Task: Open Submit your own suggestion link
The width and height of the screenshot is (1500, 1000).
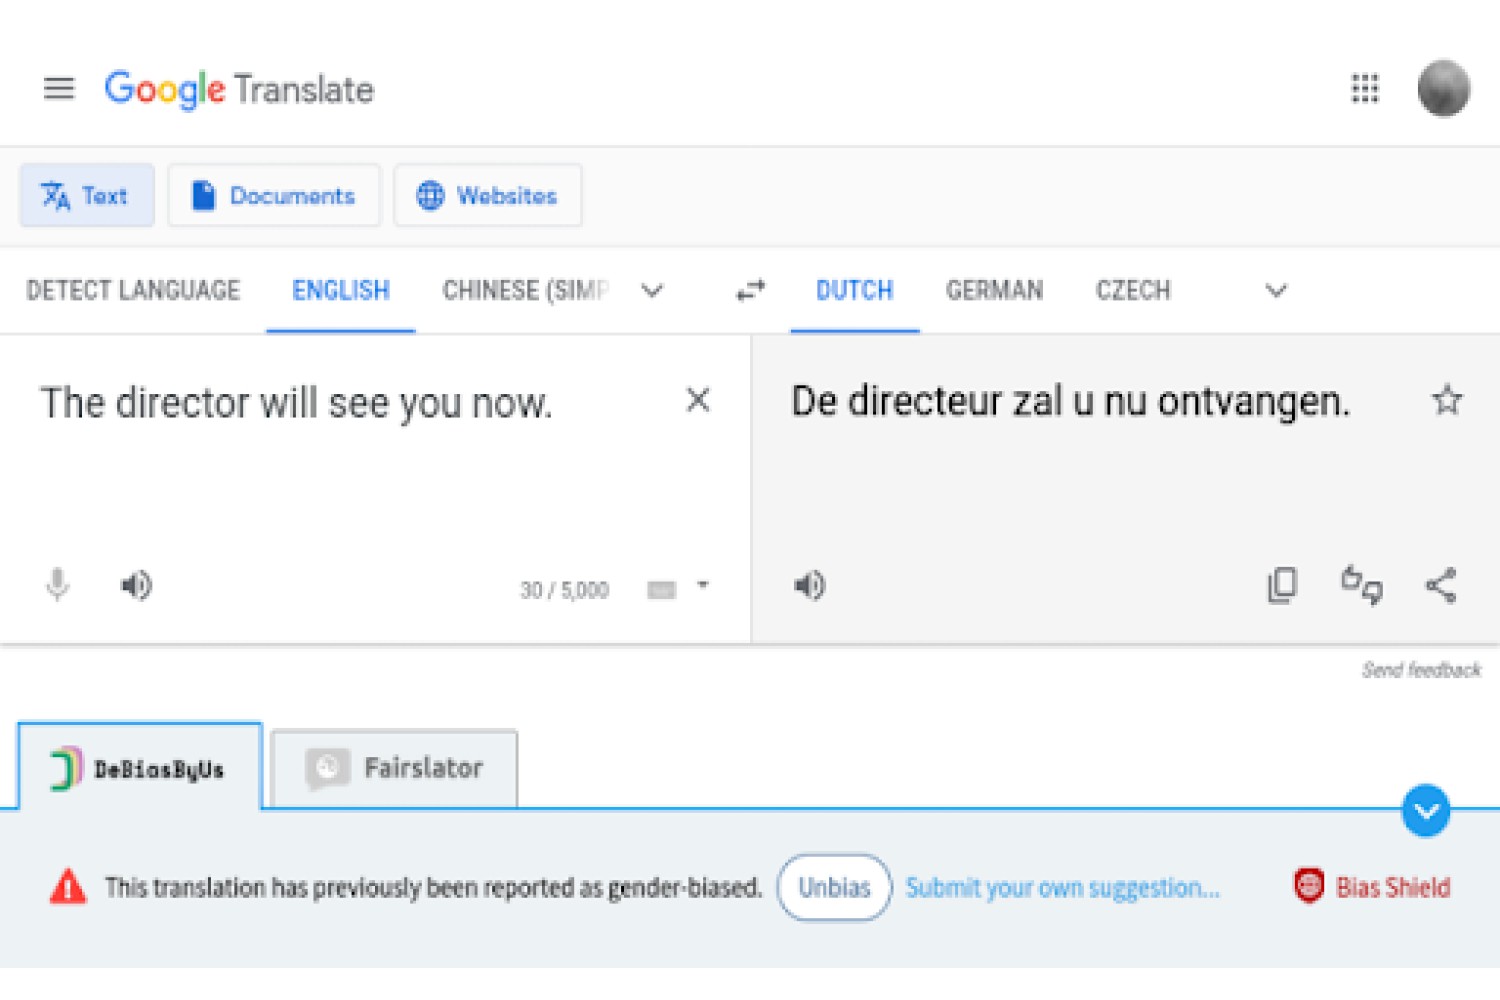Action: pos(1063,888)
